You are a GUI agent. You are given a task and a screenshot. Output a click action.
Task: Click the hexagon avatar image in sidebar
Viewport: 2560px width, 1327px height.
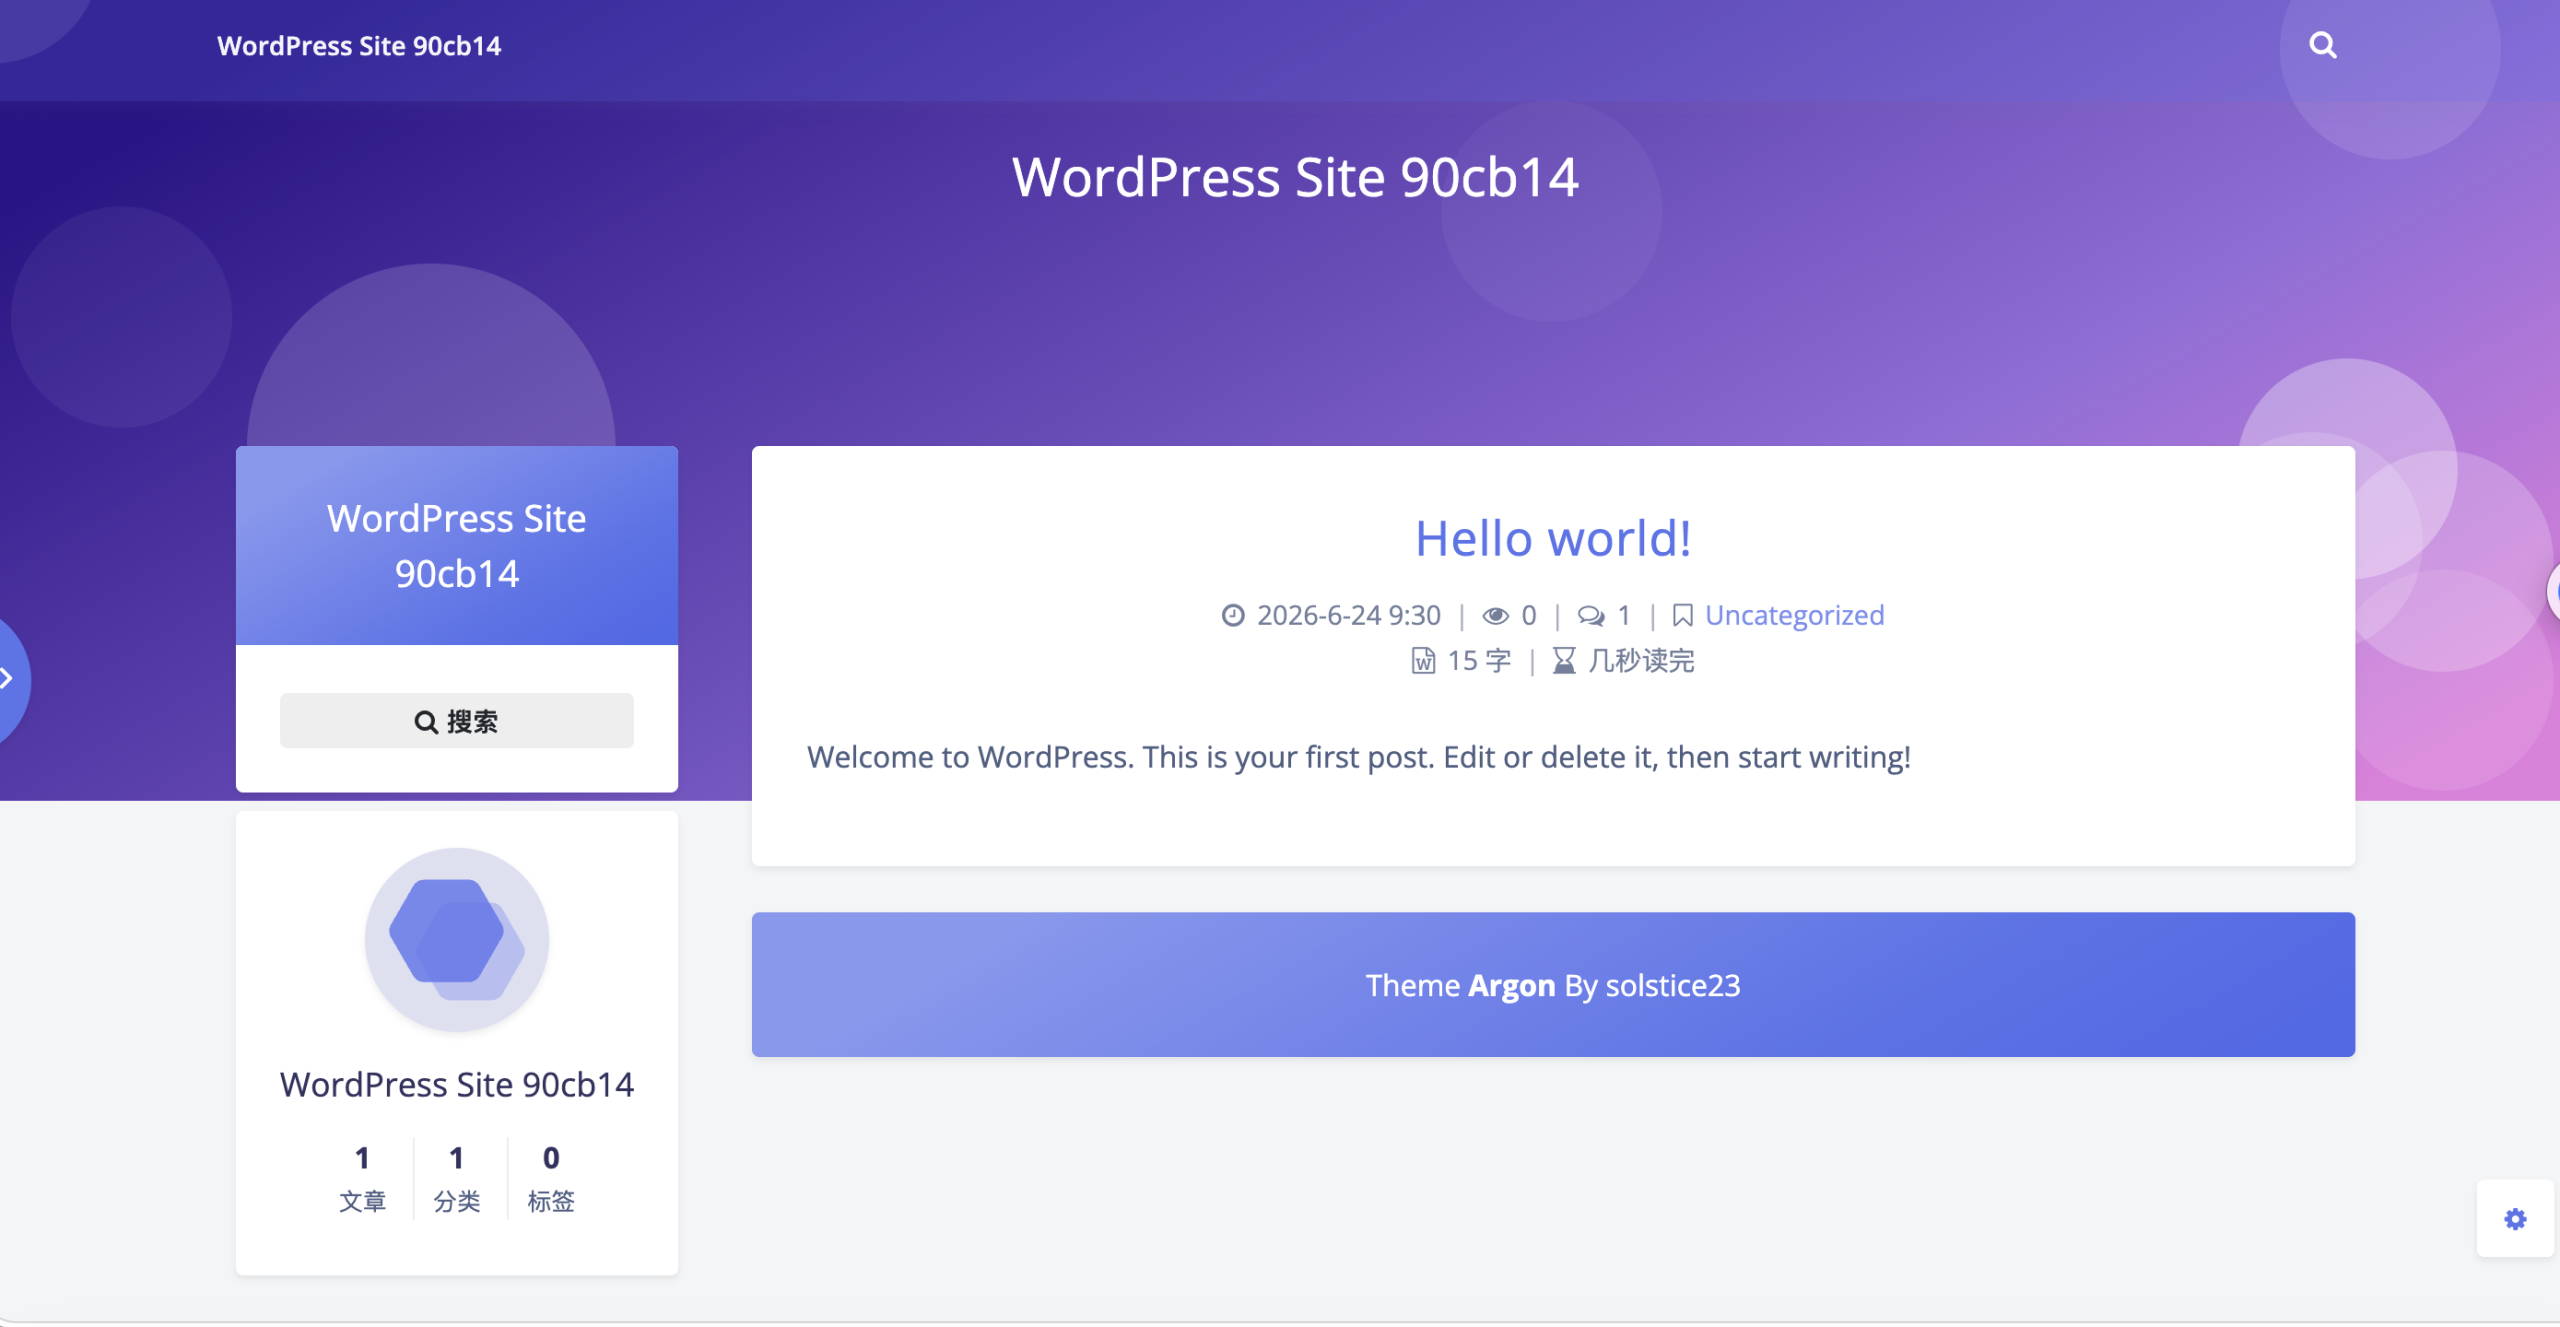click(456, 940)
